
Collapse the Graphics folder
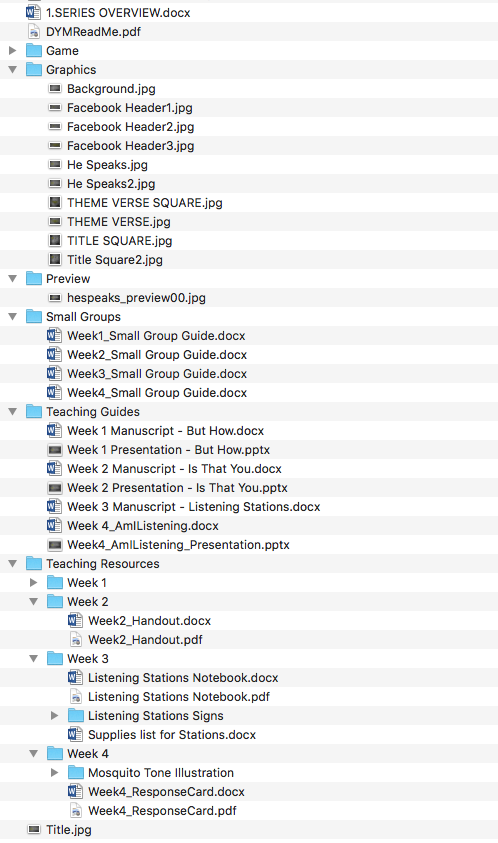click(13, 70)
